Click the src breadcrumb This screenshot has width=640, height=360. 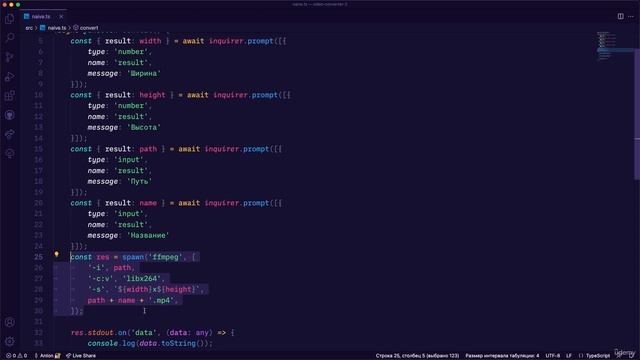(x=29, y=28)
